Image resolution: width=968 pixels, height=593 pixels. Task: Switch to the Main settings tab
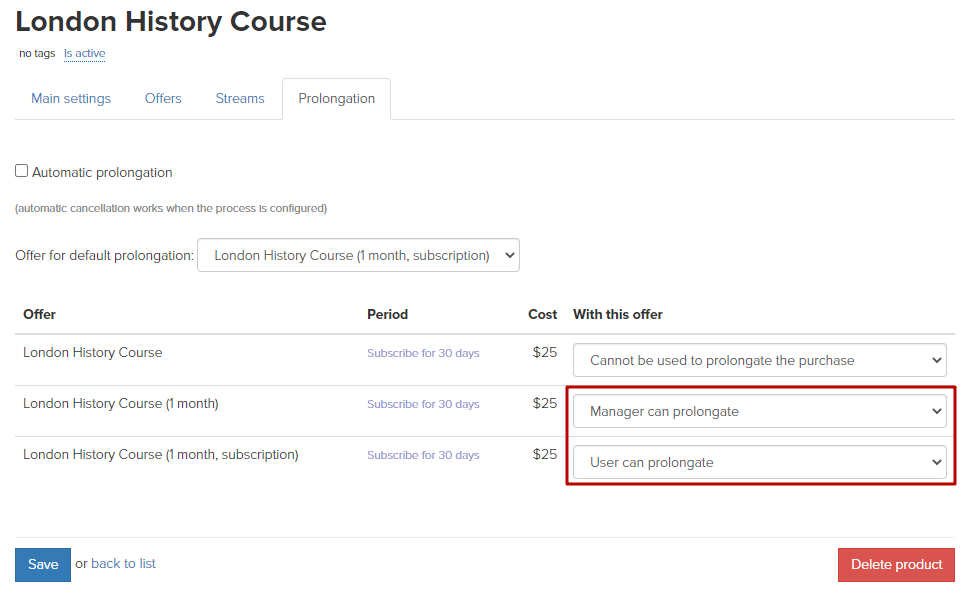[x=71, y=99]
